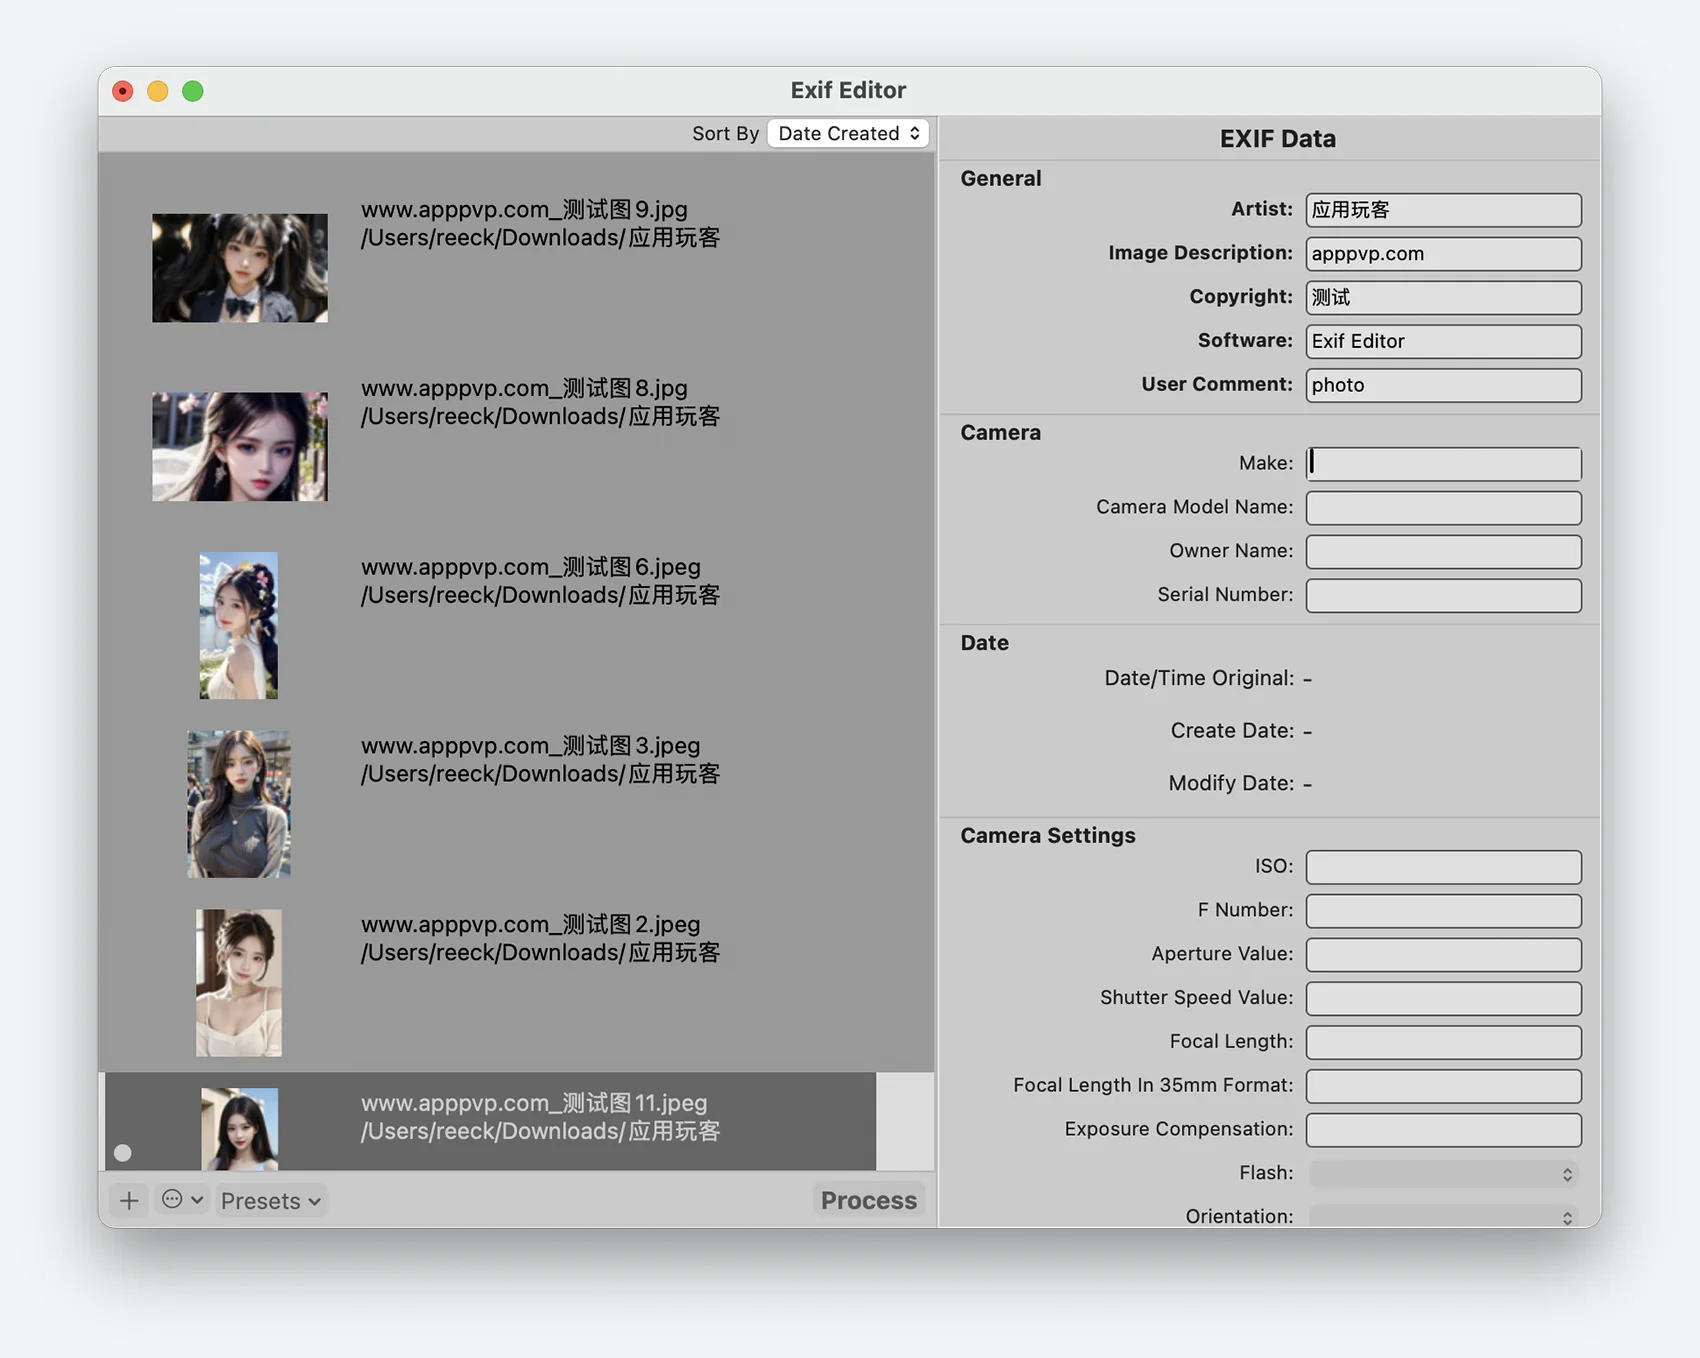Click the white status dot on 测试图11 row
The height and width of the screenshot is (1358, 1700).
pyautogui.click(x=123, y=1153)
